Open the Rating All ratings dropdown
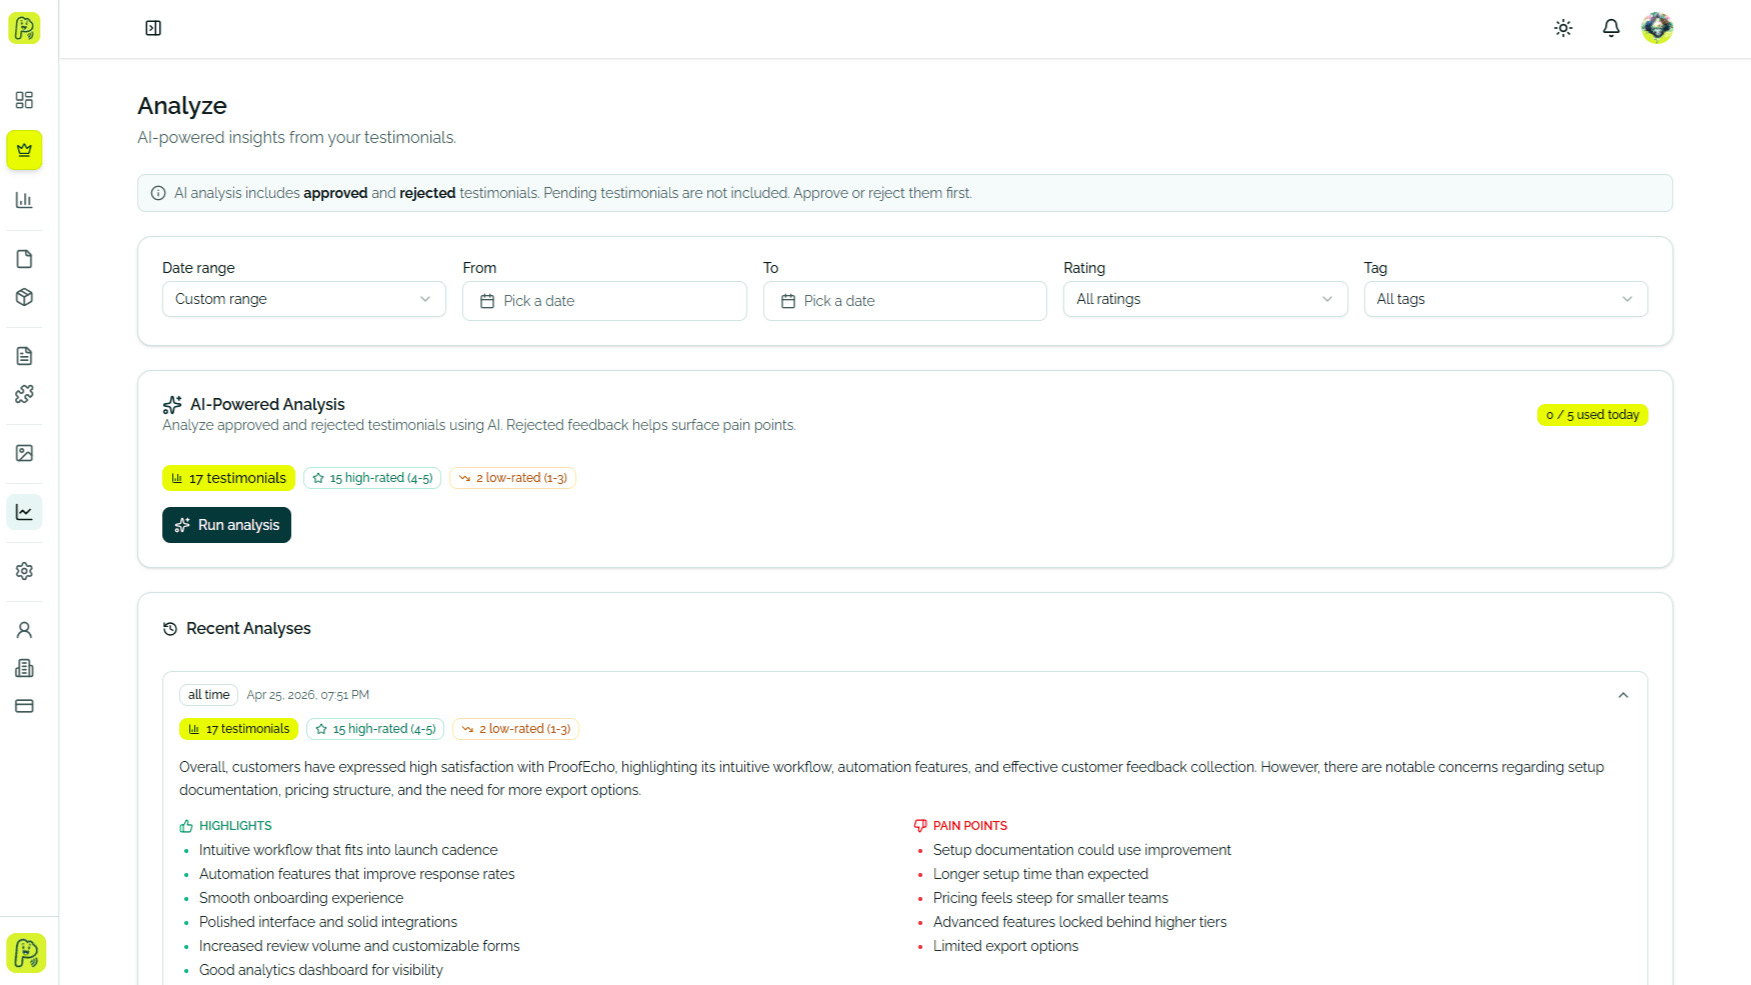Viewport: 1751px width, 985px height. click(1205, 299)
